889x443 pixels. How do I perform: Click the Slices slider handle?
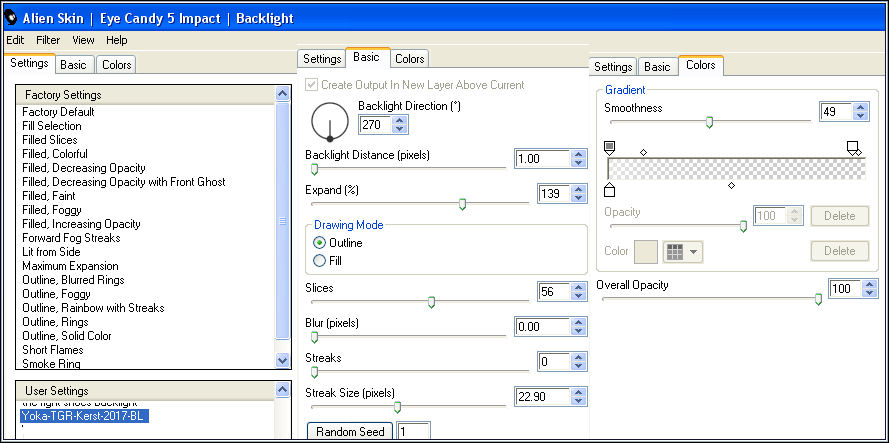pos(431,302)
